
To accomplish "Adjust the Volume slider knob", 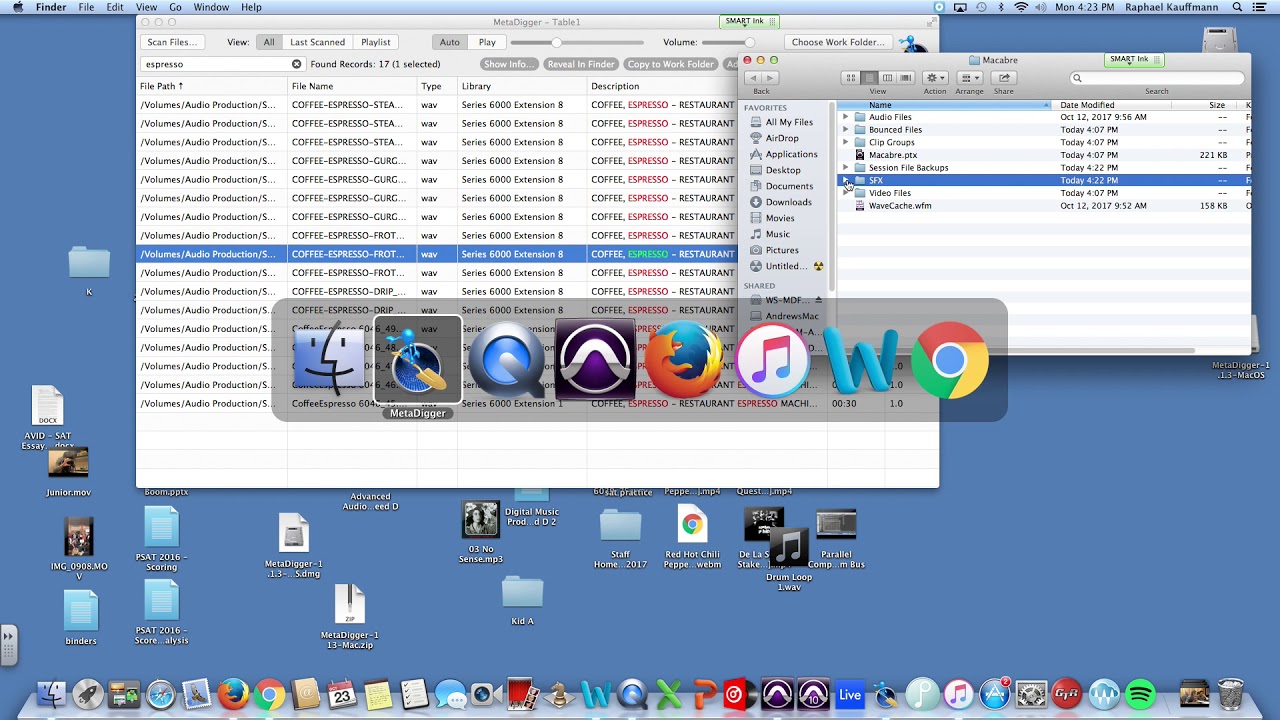I will click(x=749, y=43).
